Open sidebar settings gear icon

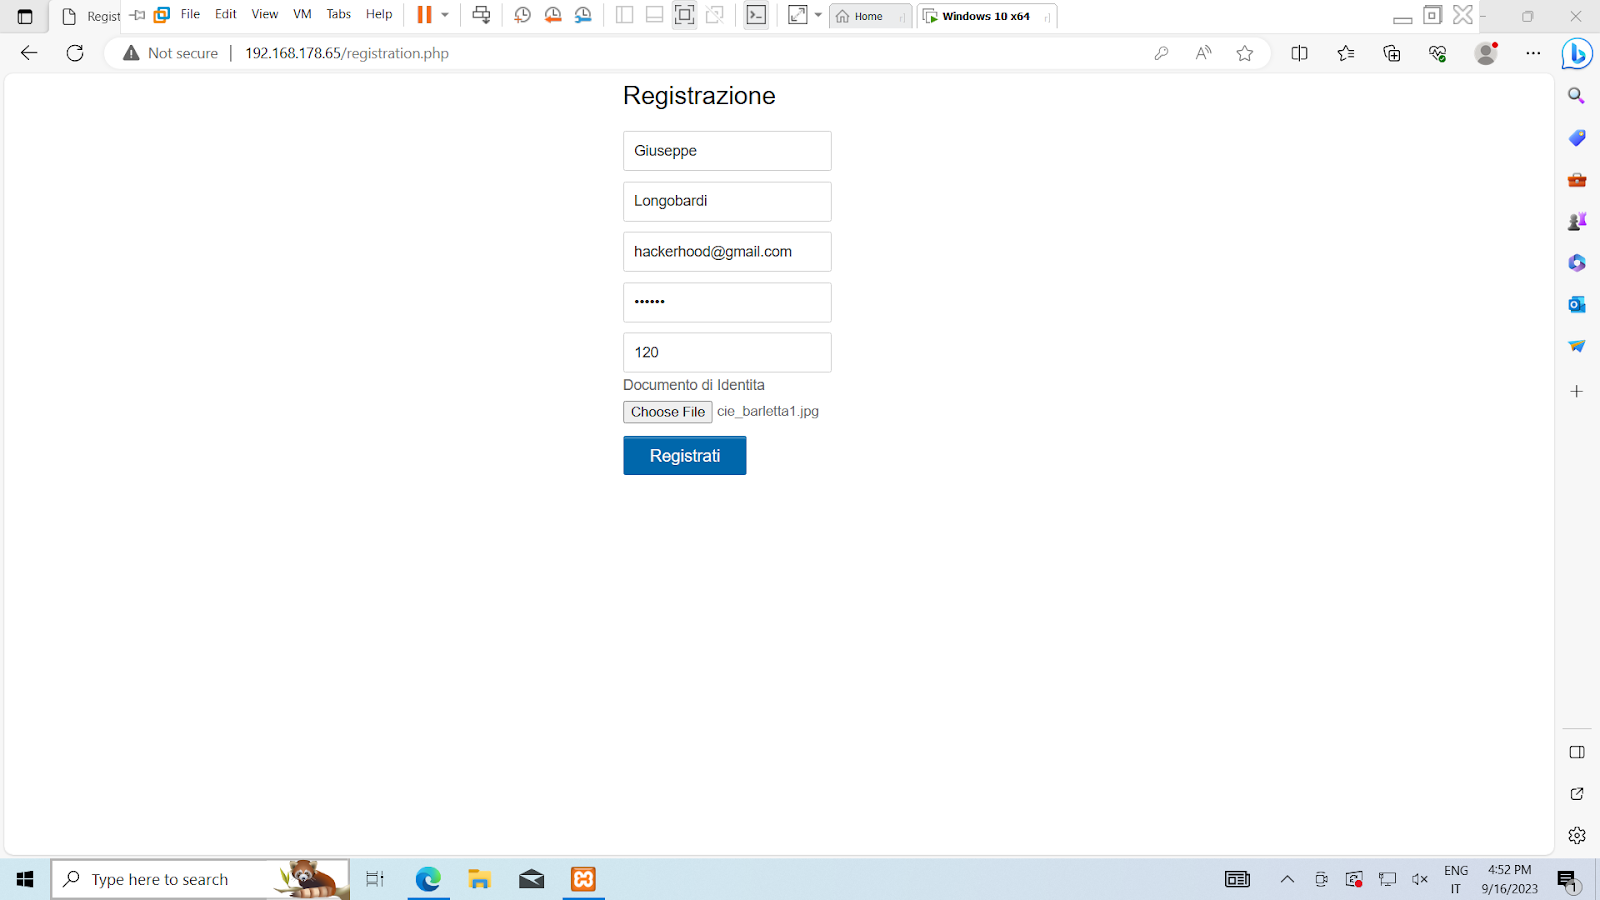pyautogui.click(x=1577, y=835)
